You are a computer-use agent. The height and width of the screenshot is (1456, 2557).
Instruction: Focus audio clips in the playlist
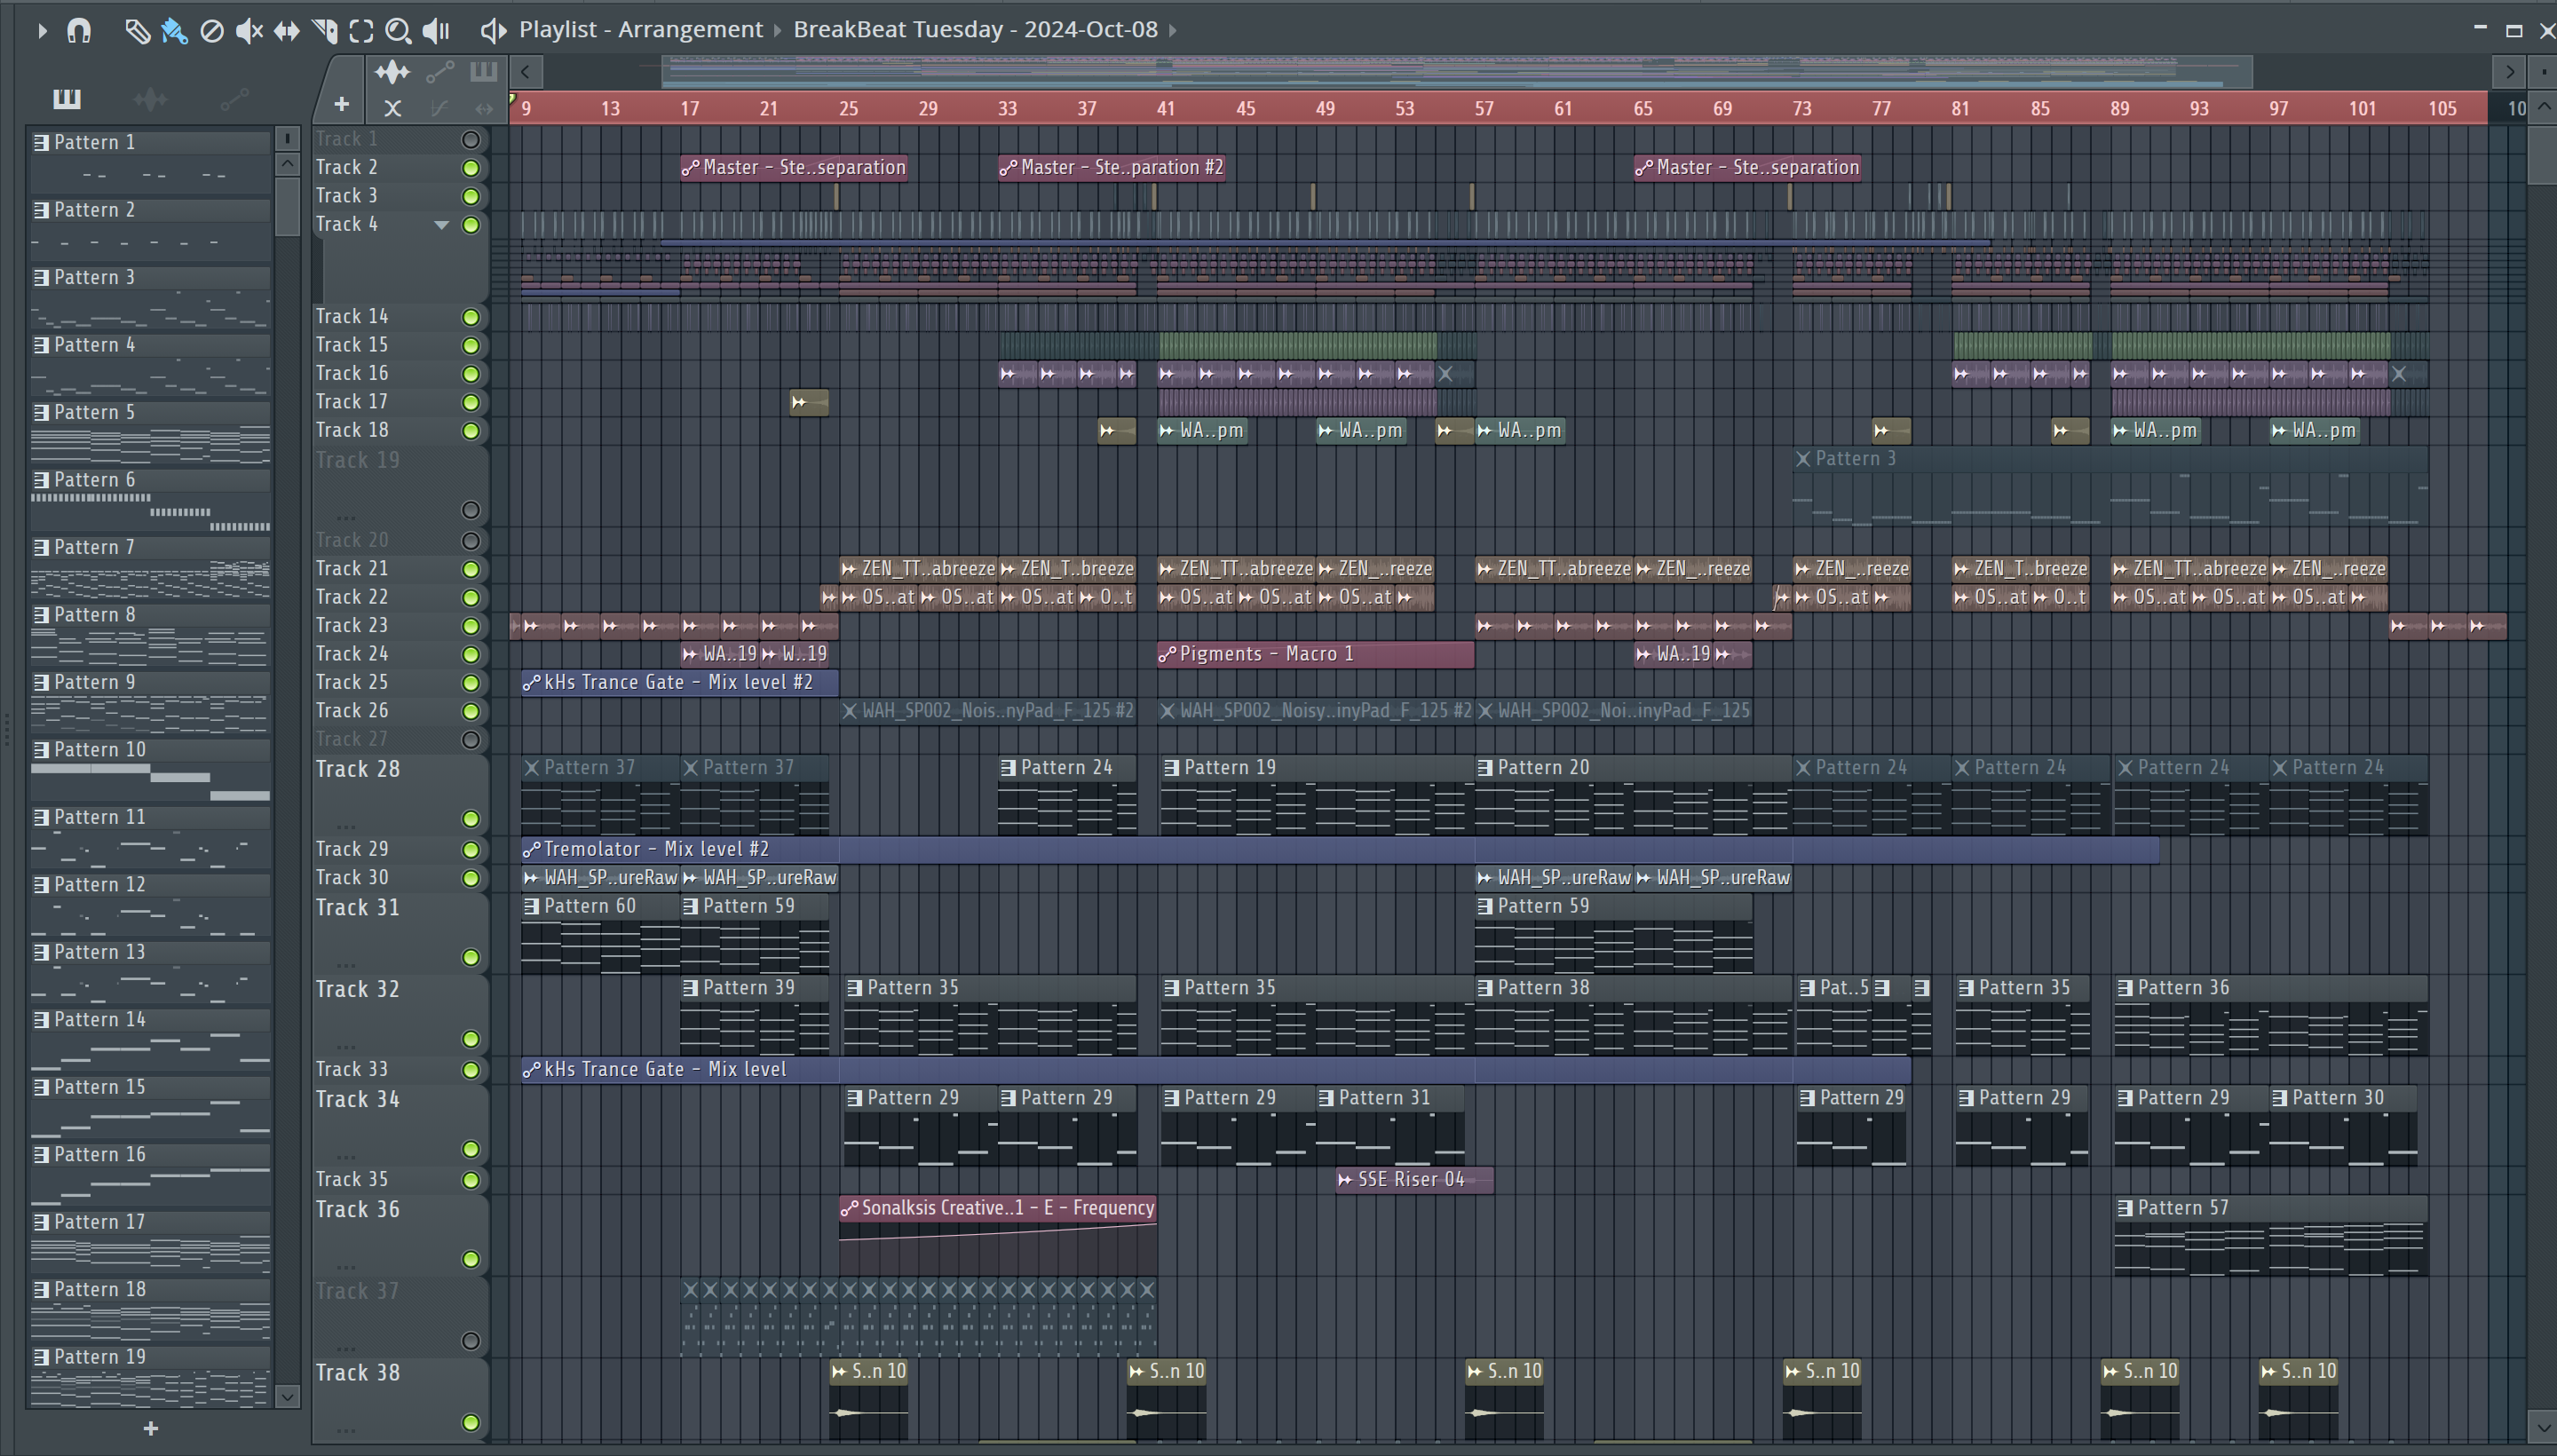point(392,72)
